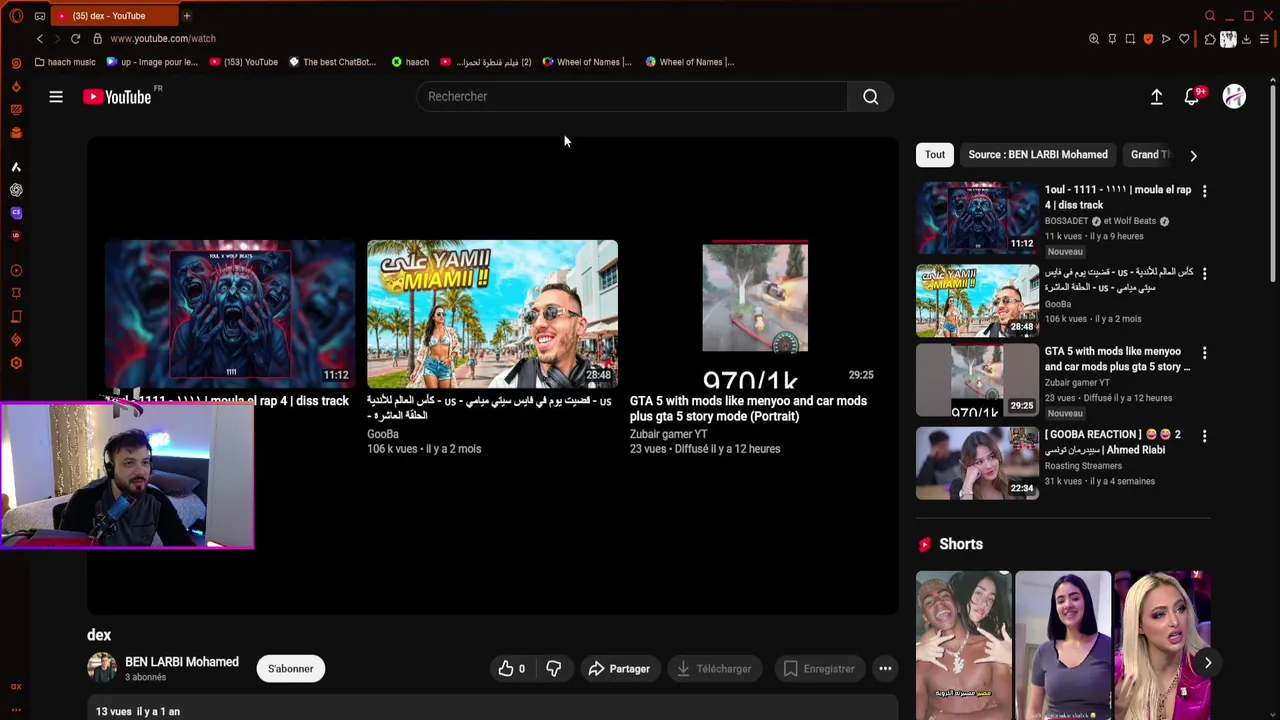The image size is (1280, 720).
Task: Open the browser snapshot tool icon
Action: point(1130,39)
